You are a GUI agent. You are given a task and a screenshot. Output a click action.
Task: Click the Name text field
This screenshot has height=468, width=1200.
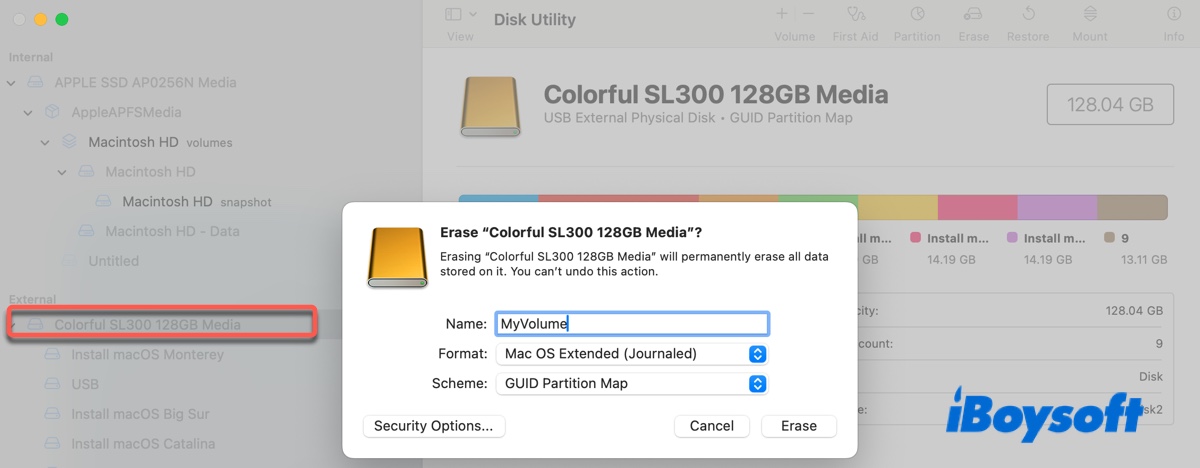(631, 324)
